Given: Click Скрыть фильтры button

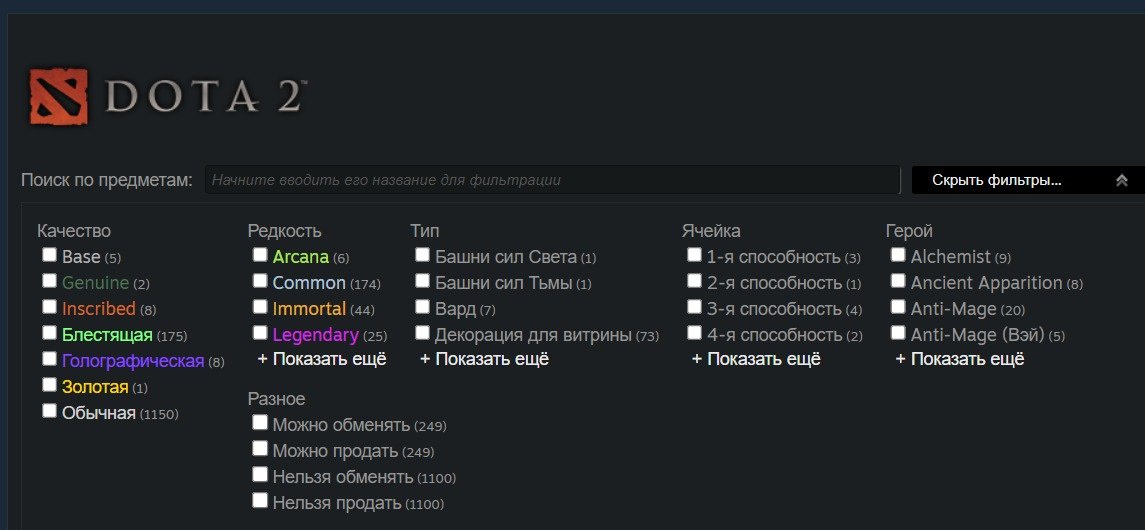Looking at the screenshot, I should click(x=1028, y=180).
